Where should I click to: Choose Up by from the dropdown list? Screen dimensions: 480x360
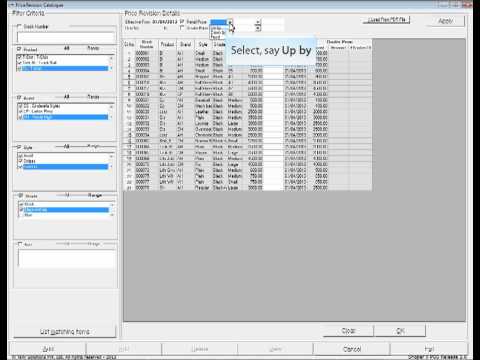click(x=217, y=28)
